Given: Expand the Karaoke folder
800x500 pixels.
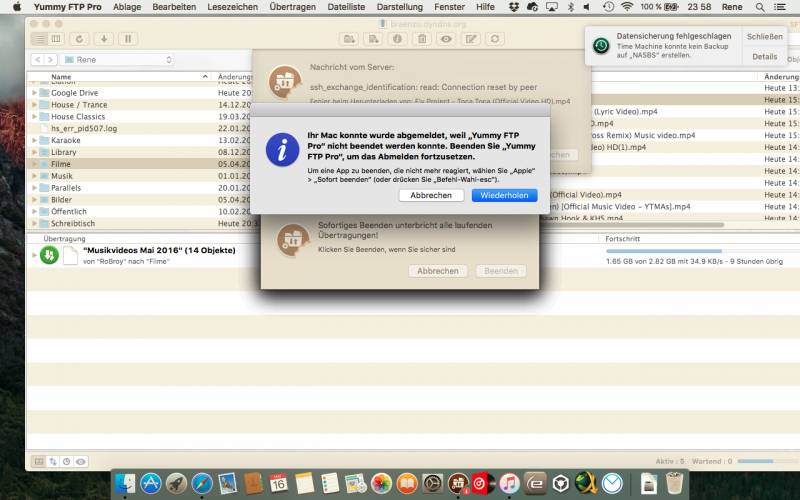Looking at the screenshot, I should (34, 140).
